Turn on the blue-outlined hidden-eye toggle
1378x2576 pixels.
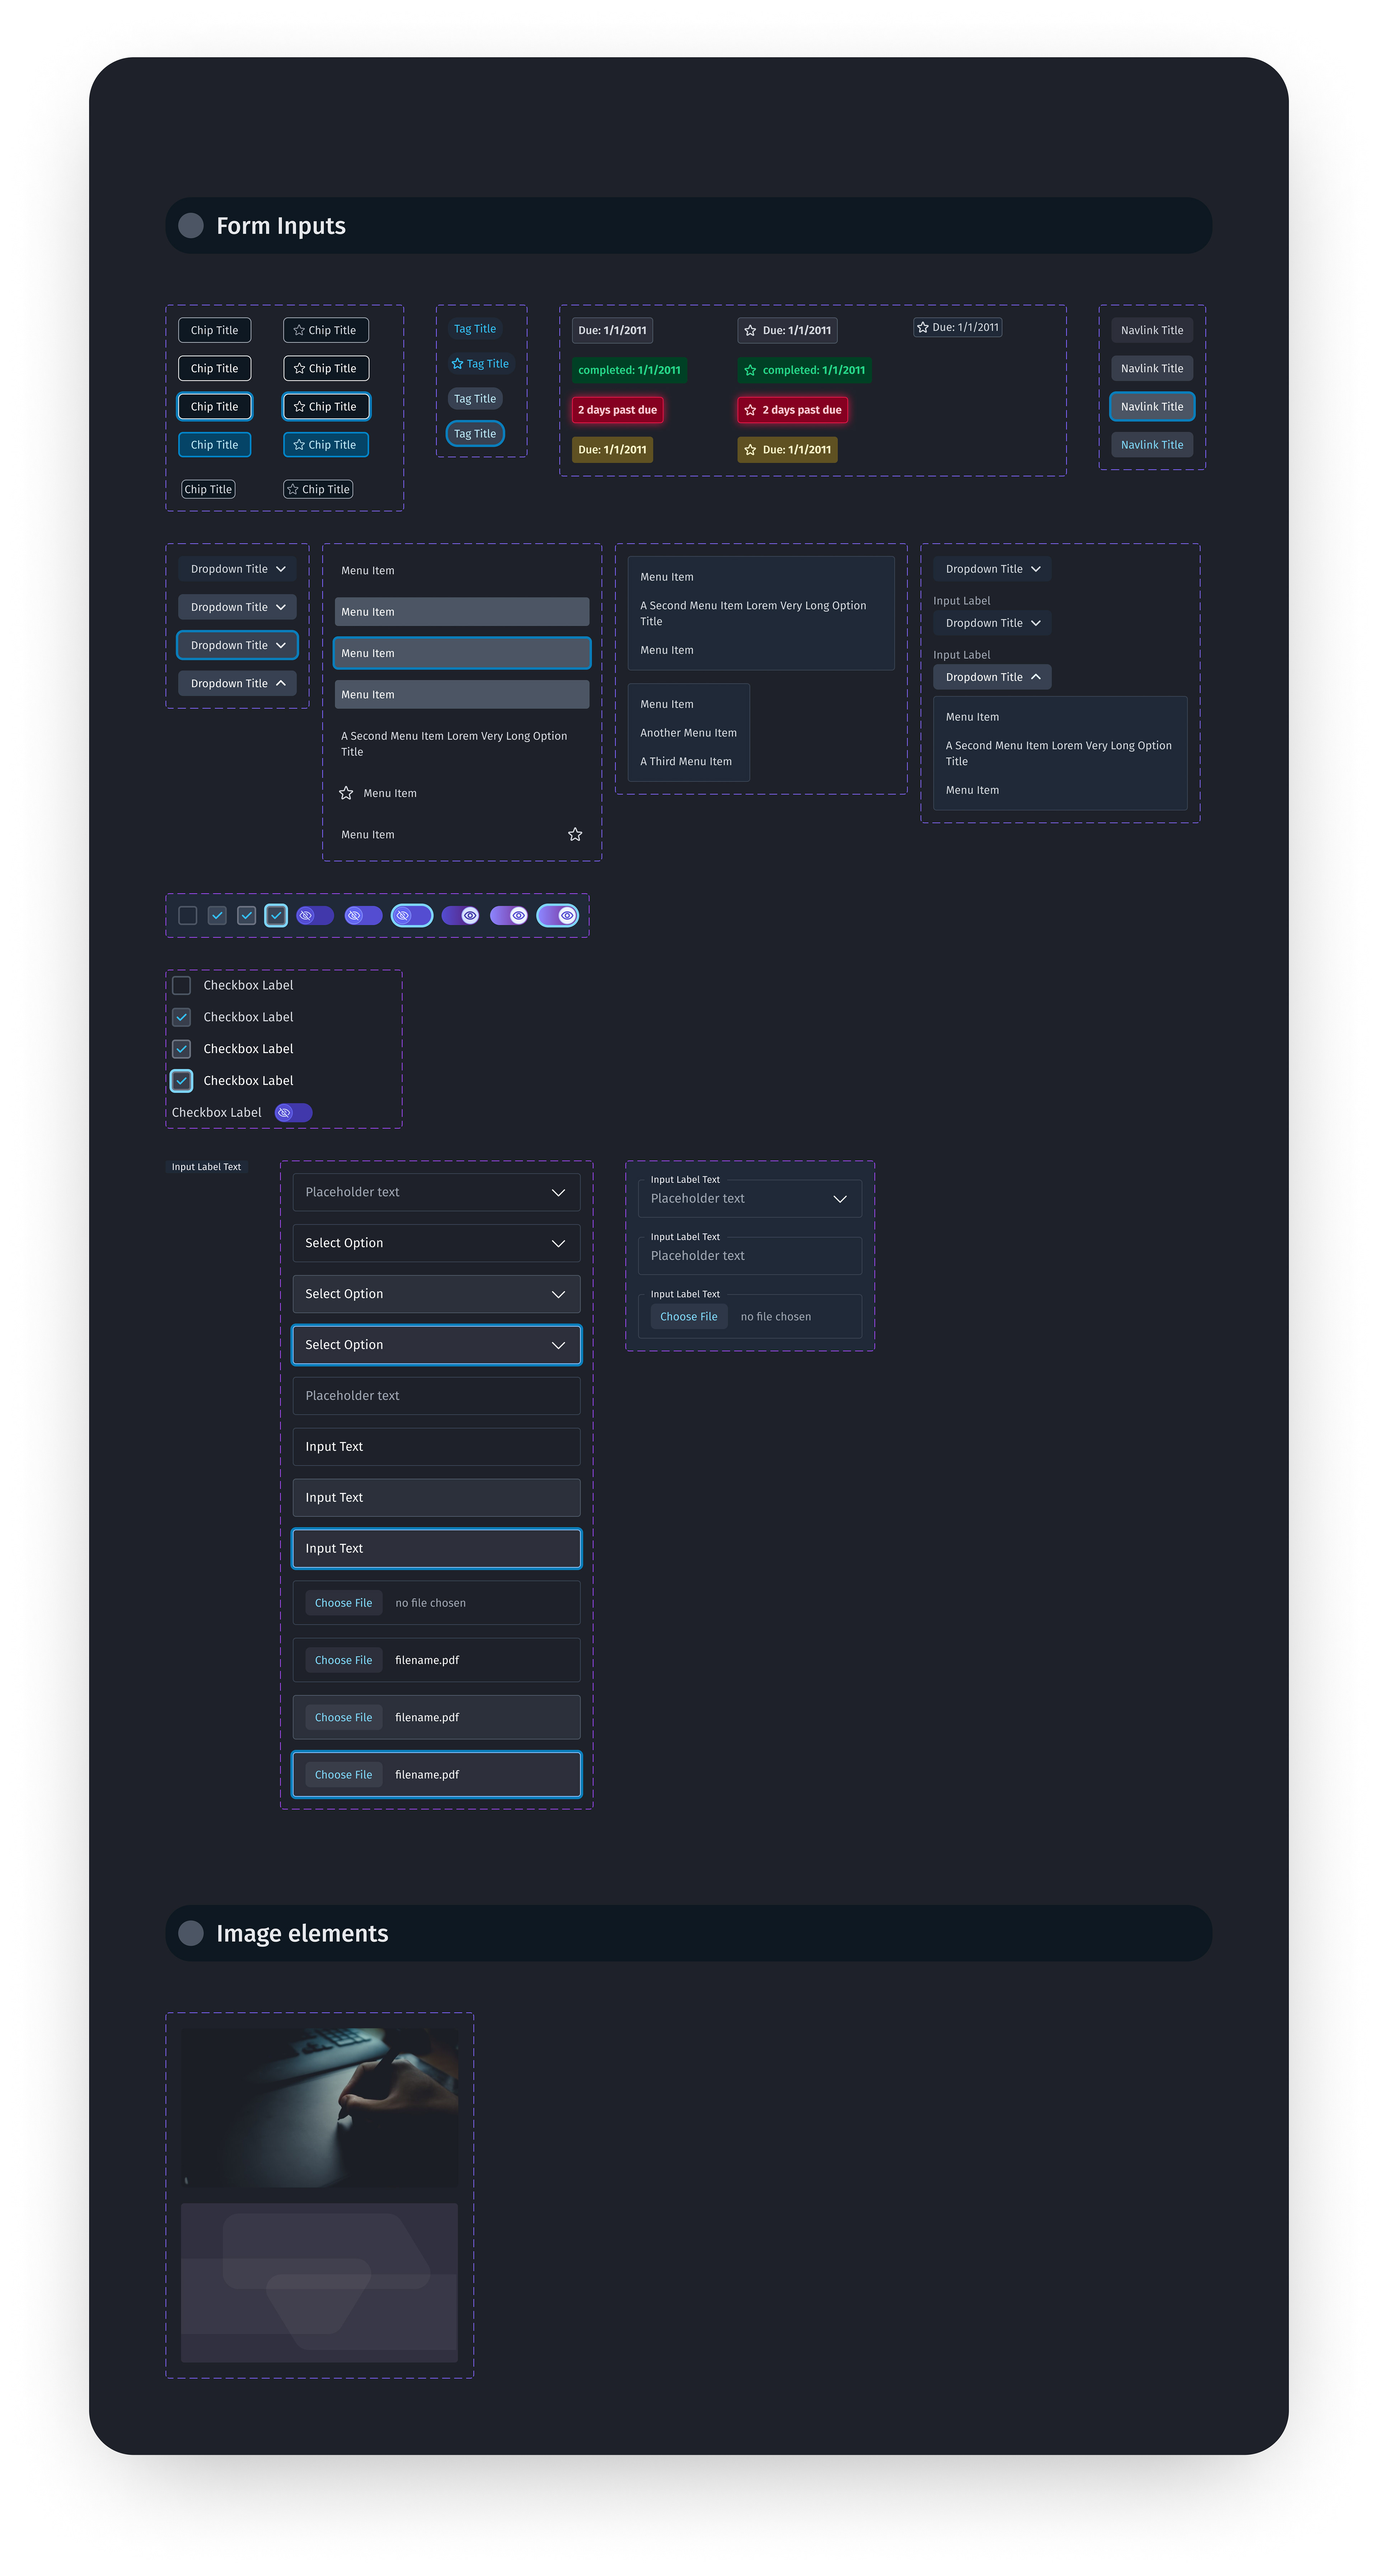pyautogui.click(x=412, y=915)
